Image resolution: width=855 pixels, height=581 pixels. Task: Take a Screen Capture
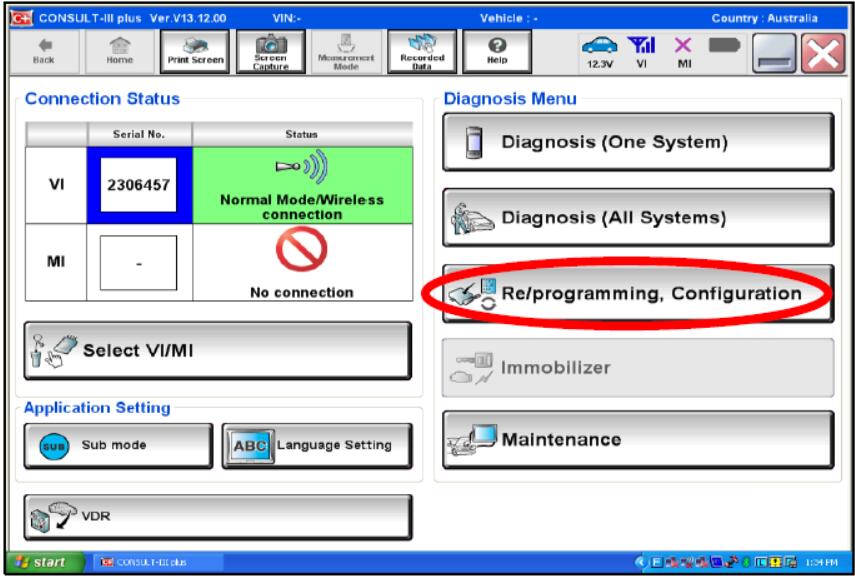click(270, 52)
